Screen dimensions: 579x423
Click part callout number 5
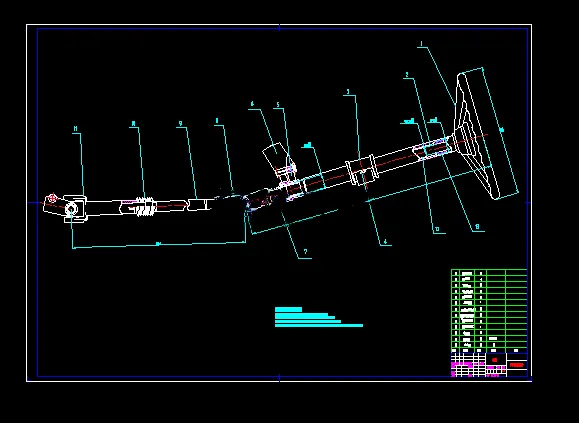tap(278, 105)
